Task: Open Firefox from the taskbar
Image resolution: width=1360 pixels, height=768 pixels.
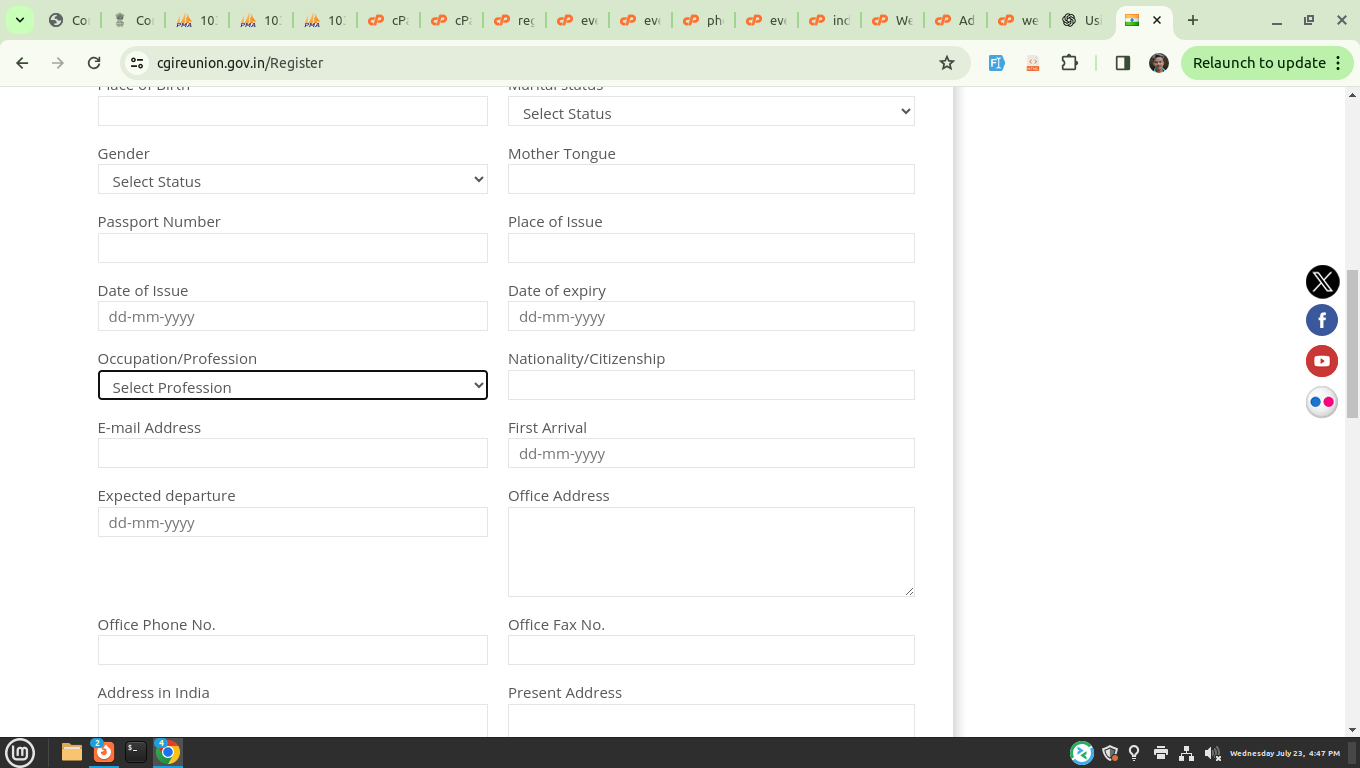Action: point(104,752)
